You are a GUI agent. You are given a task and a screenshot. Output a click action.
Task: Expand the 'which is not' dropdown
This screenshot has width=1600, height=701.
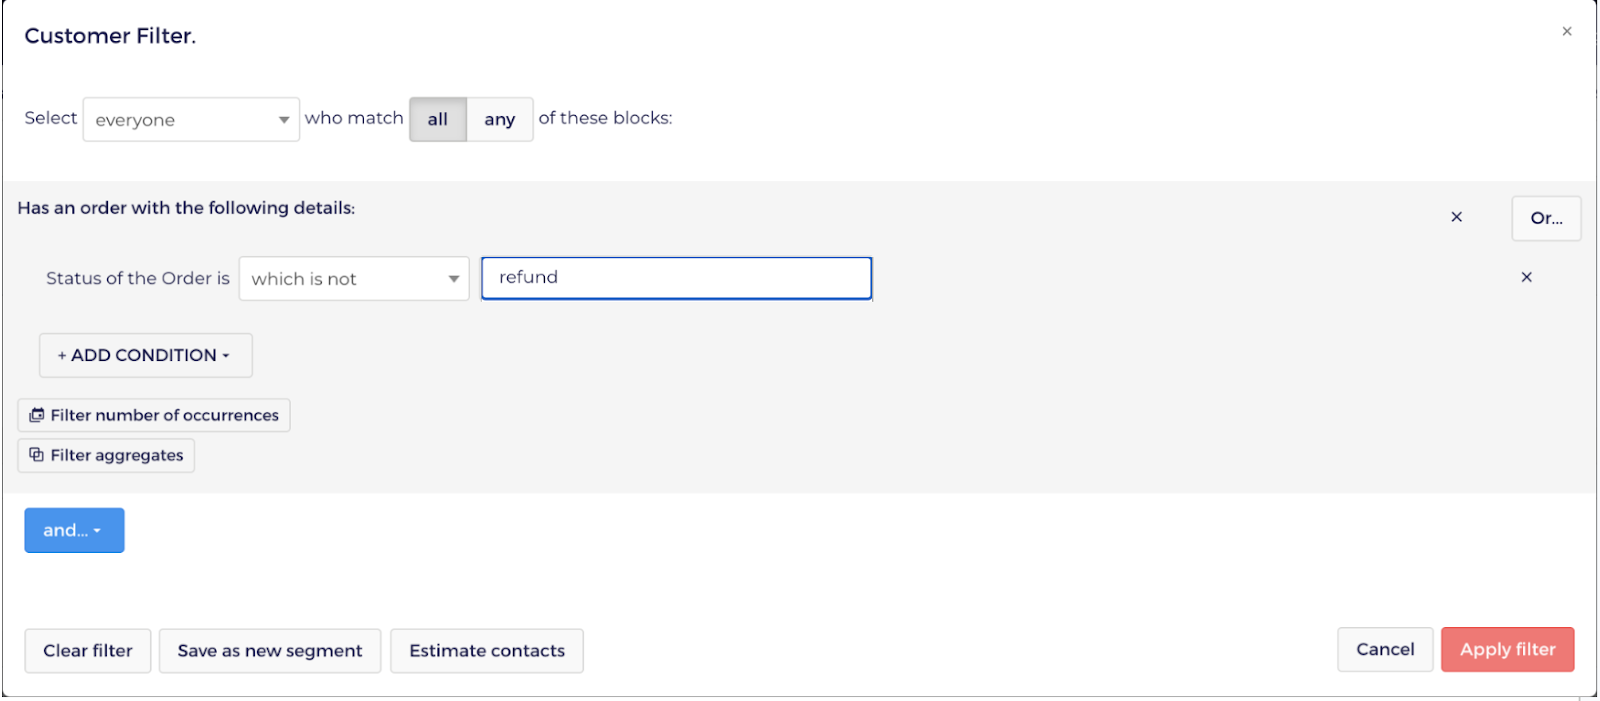(354, 278)
